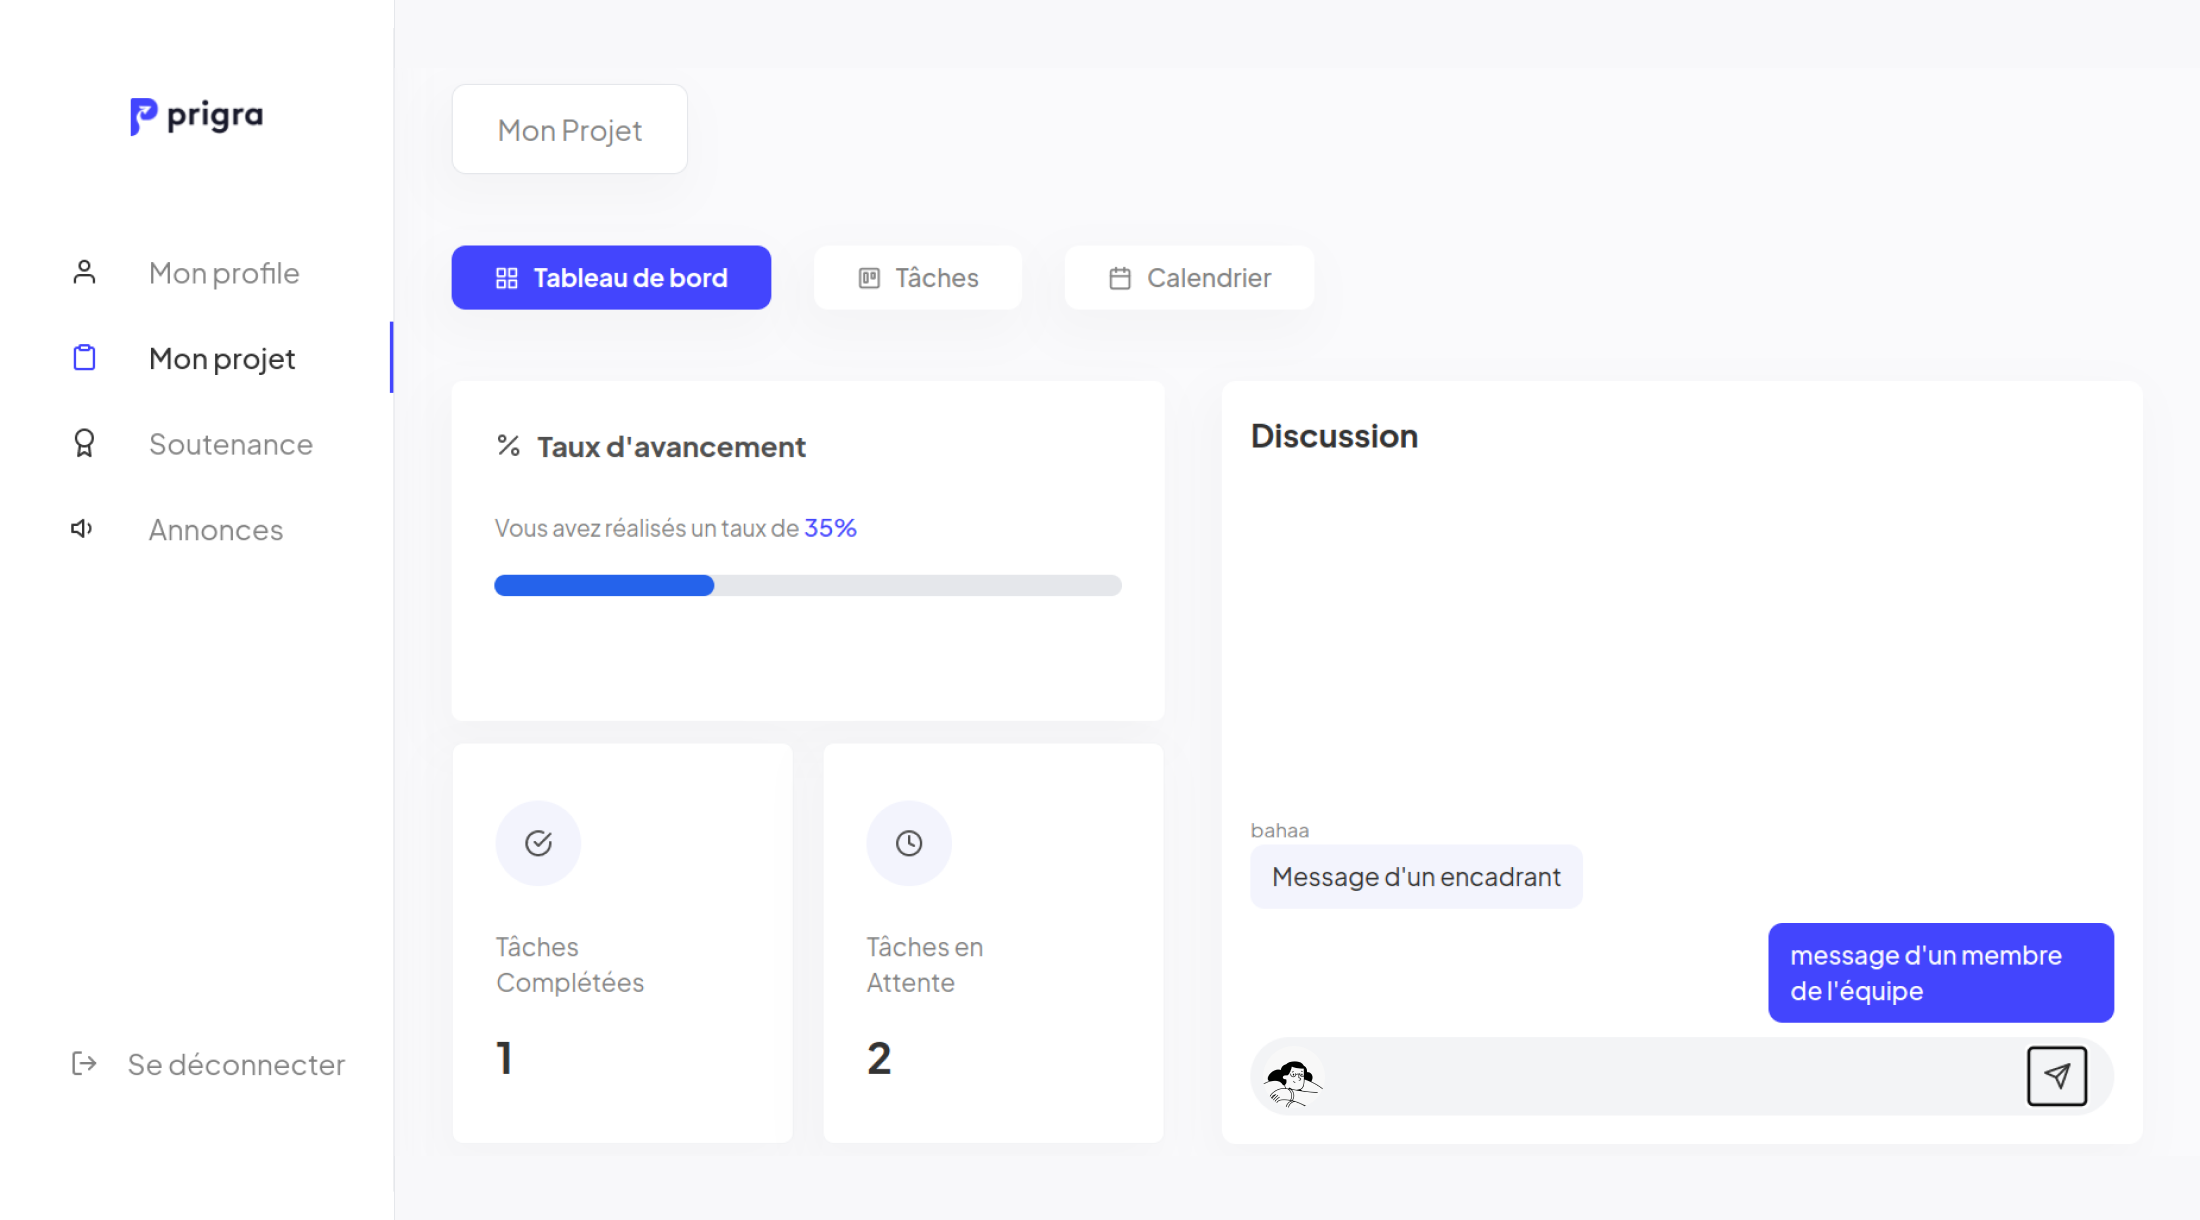2200x1220 pixels.
Task: Click the speaker icon beside Annonces
Action: click(82, 528)
